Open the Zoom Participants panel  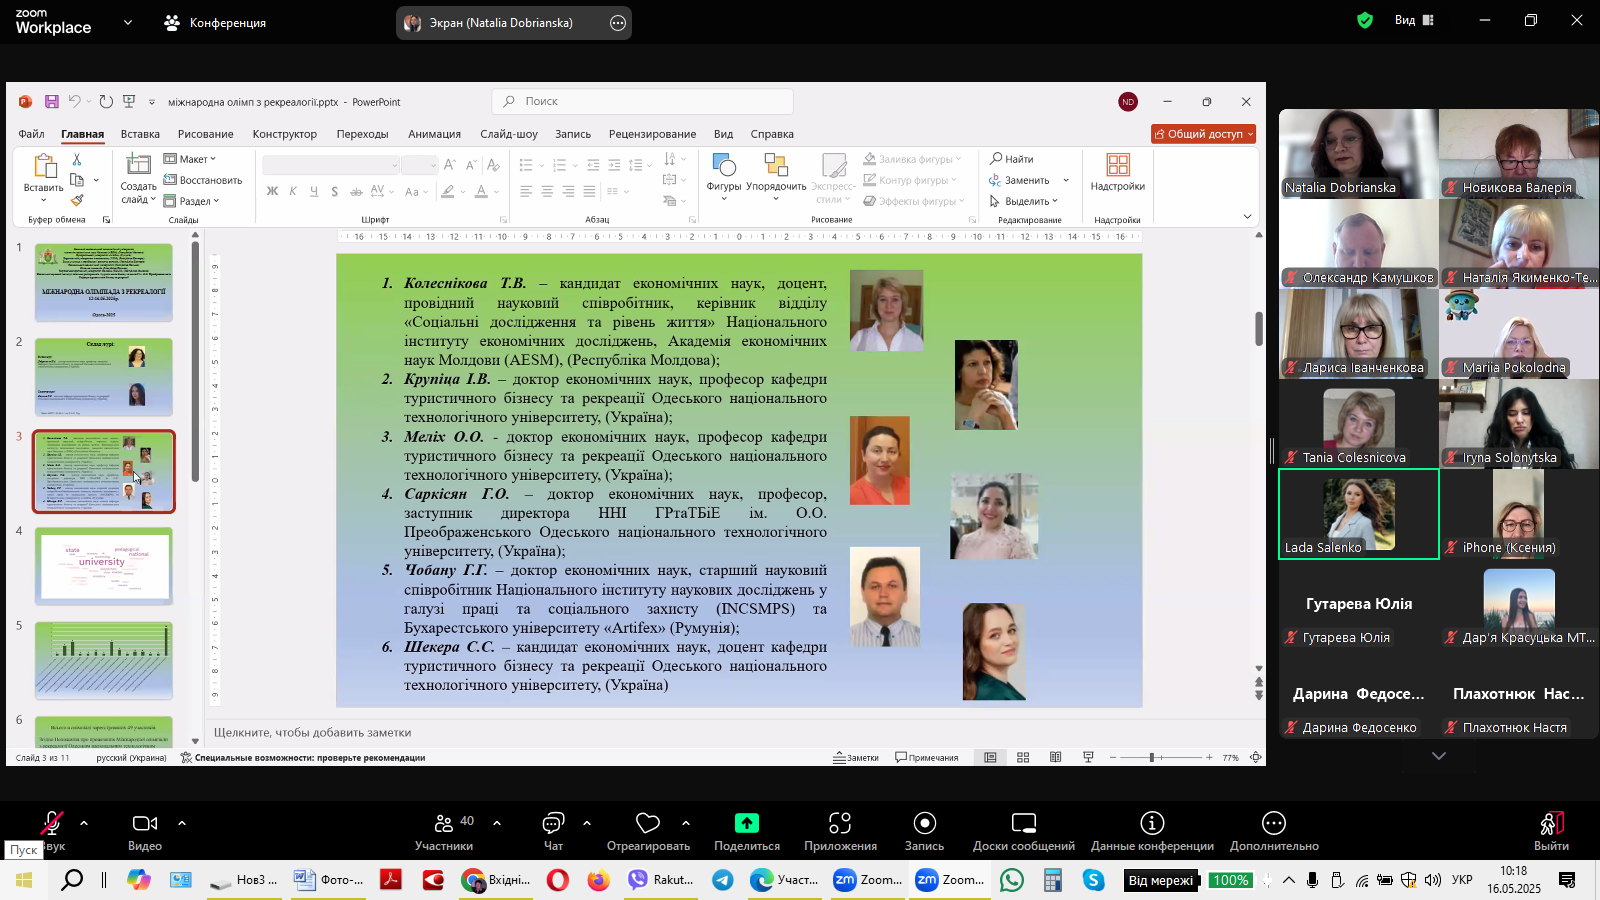pyautogui.click(x=444, y=830)
